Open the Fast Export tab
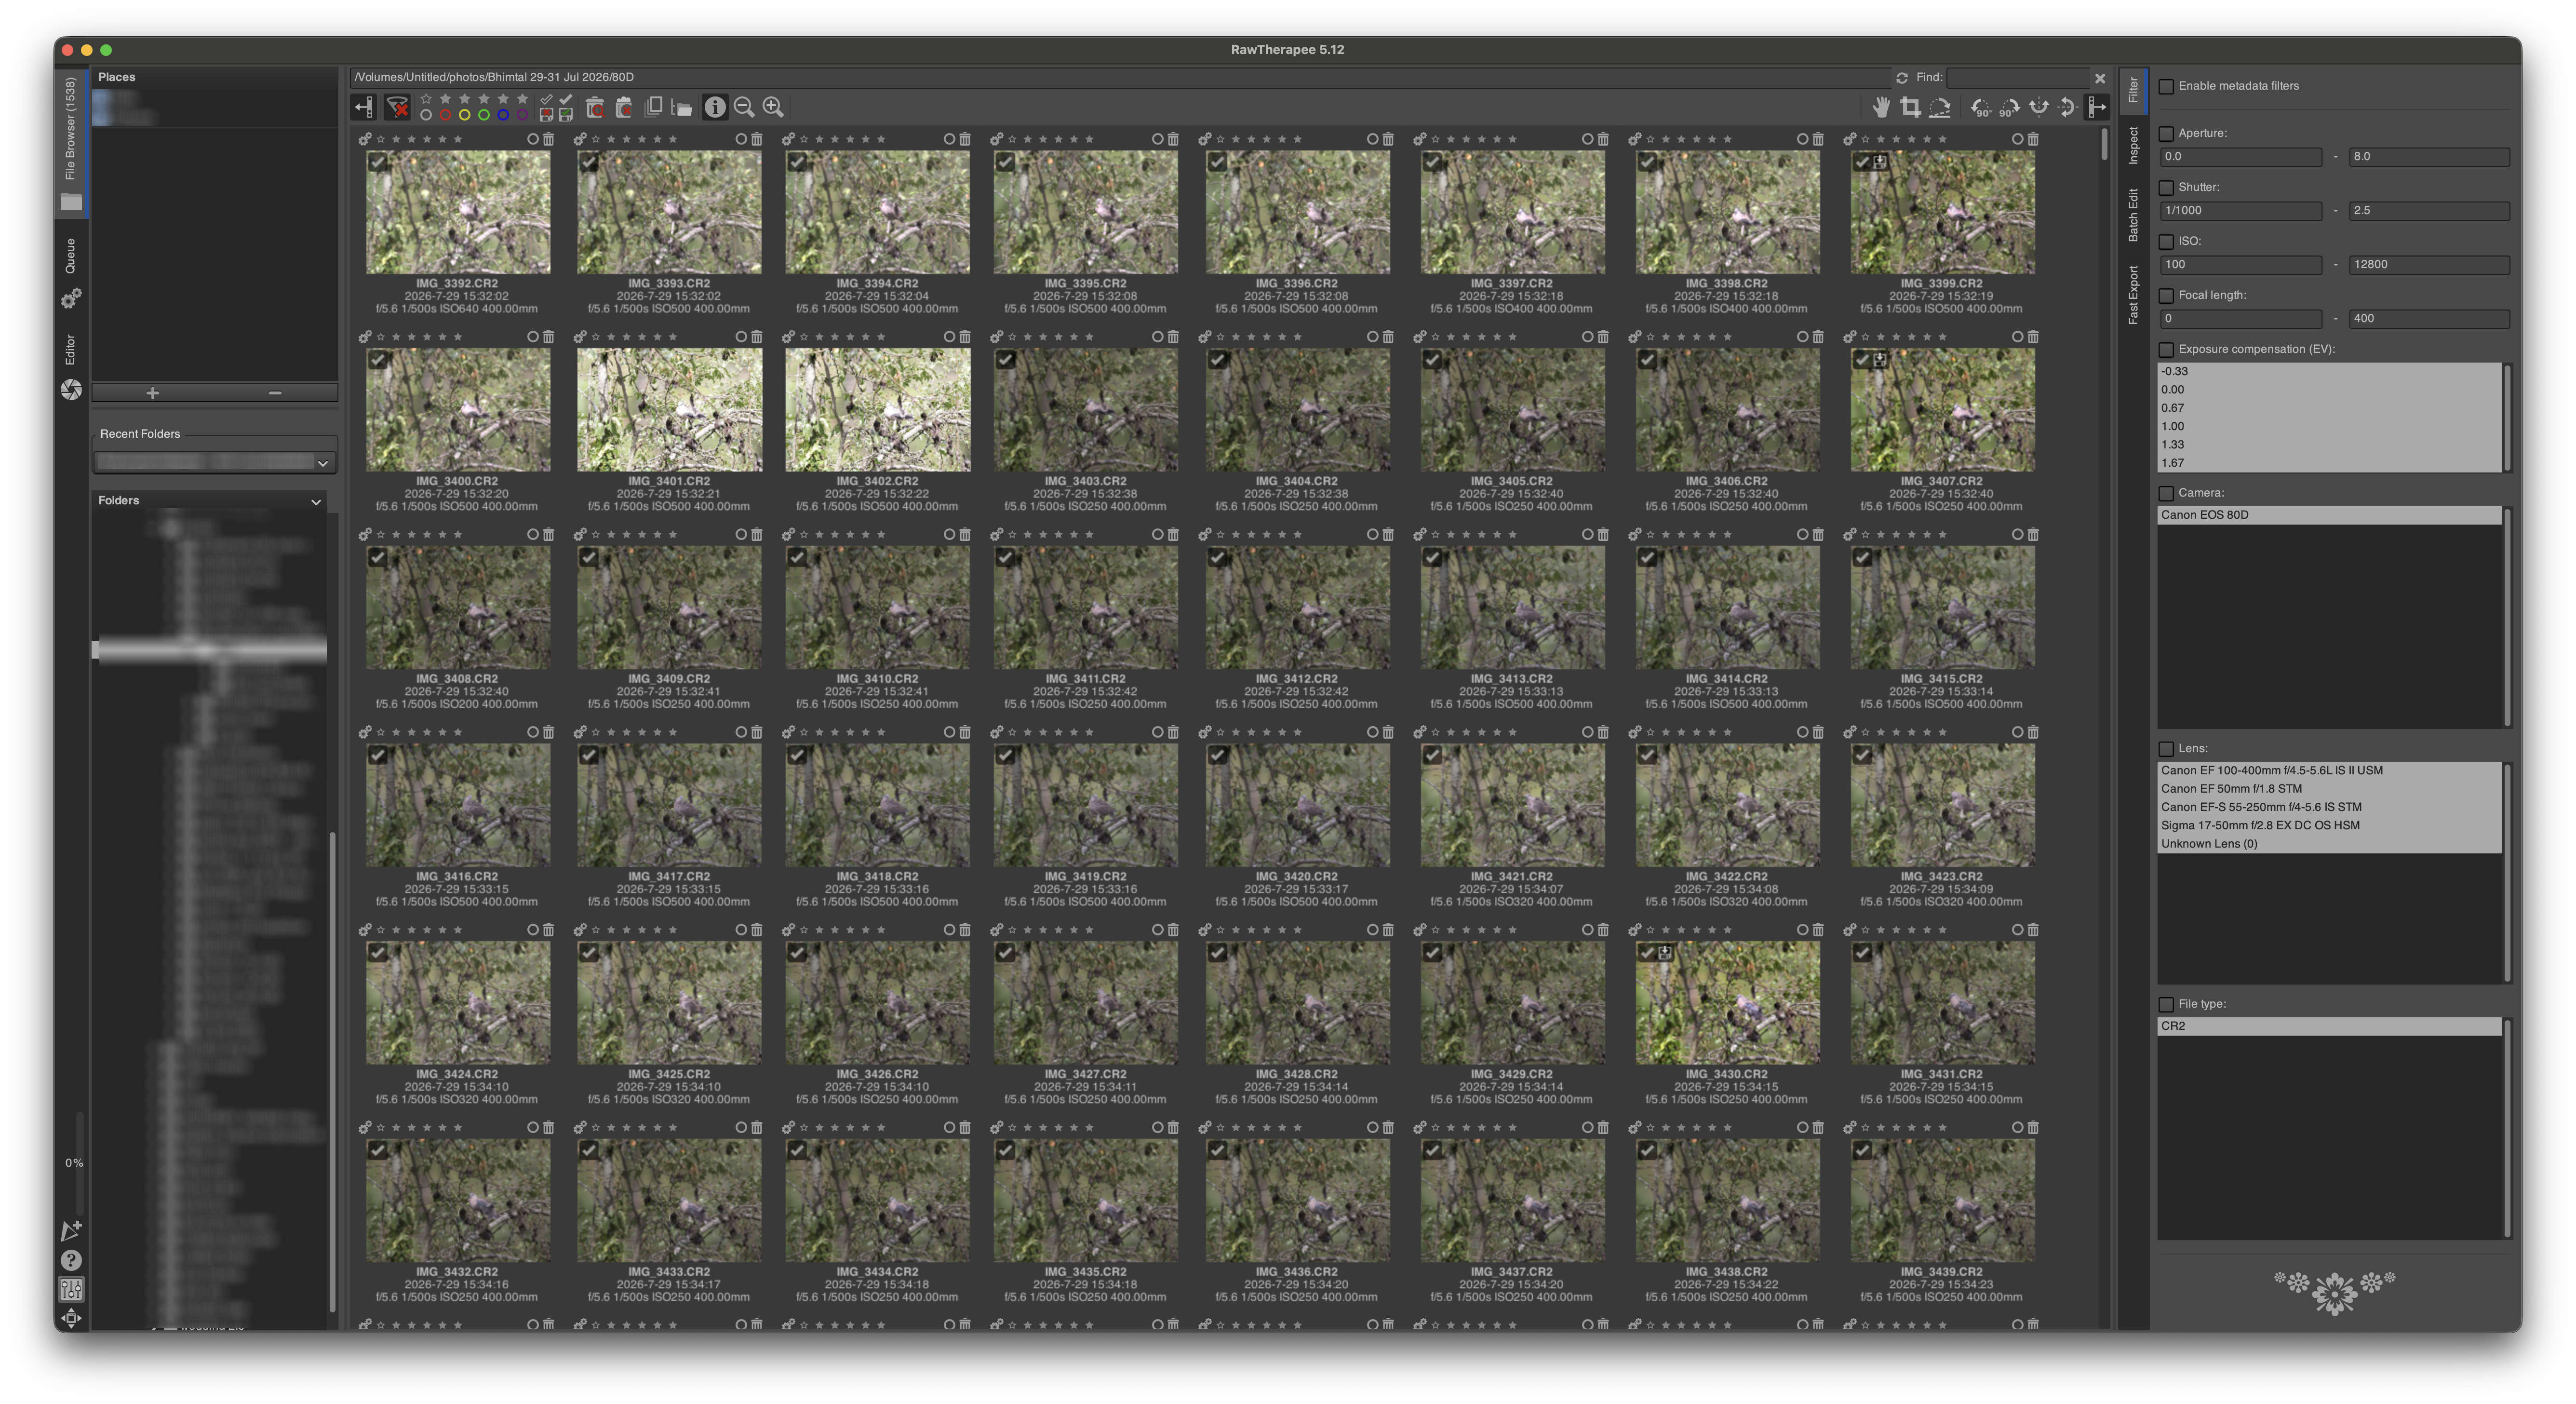The height and width of the screenshot is (1404, 2576). point(2133,295)
